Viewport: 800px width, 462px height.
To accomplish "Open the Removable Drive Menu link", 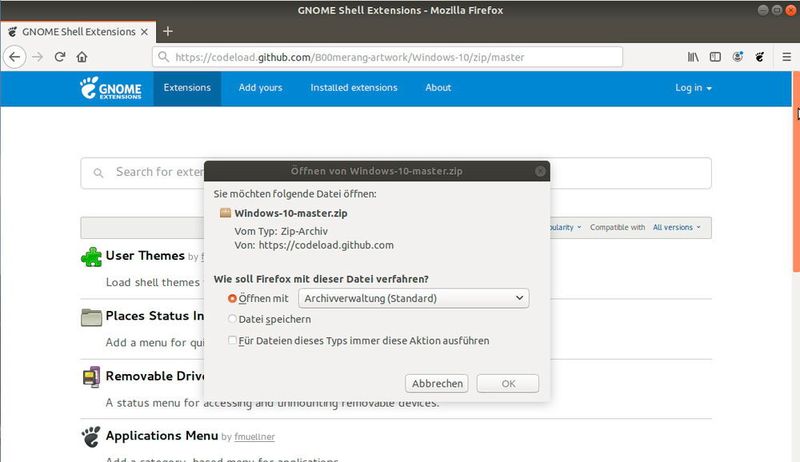I will (x=155, y=376).
